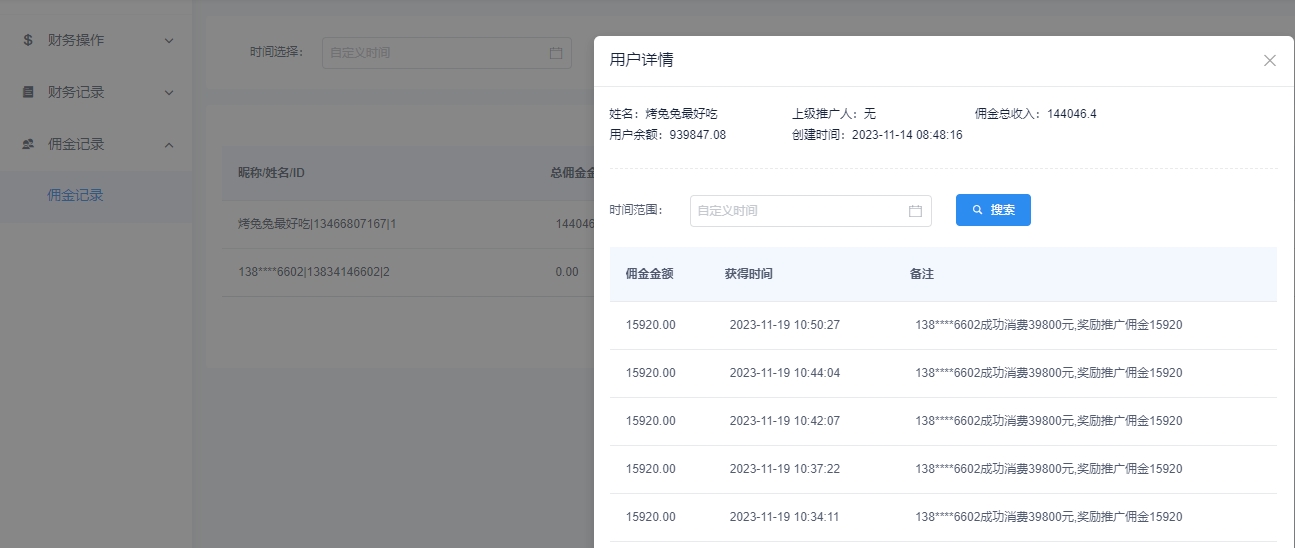
Task: Click the 上级推广人：无 text
Action: (x=834, y=114)
